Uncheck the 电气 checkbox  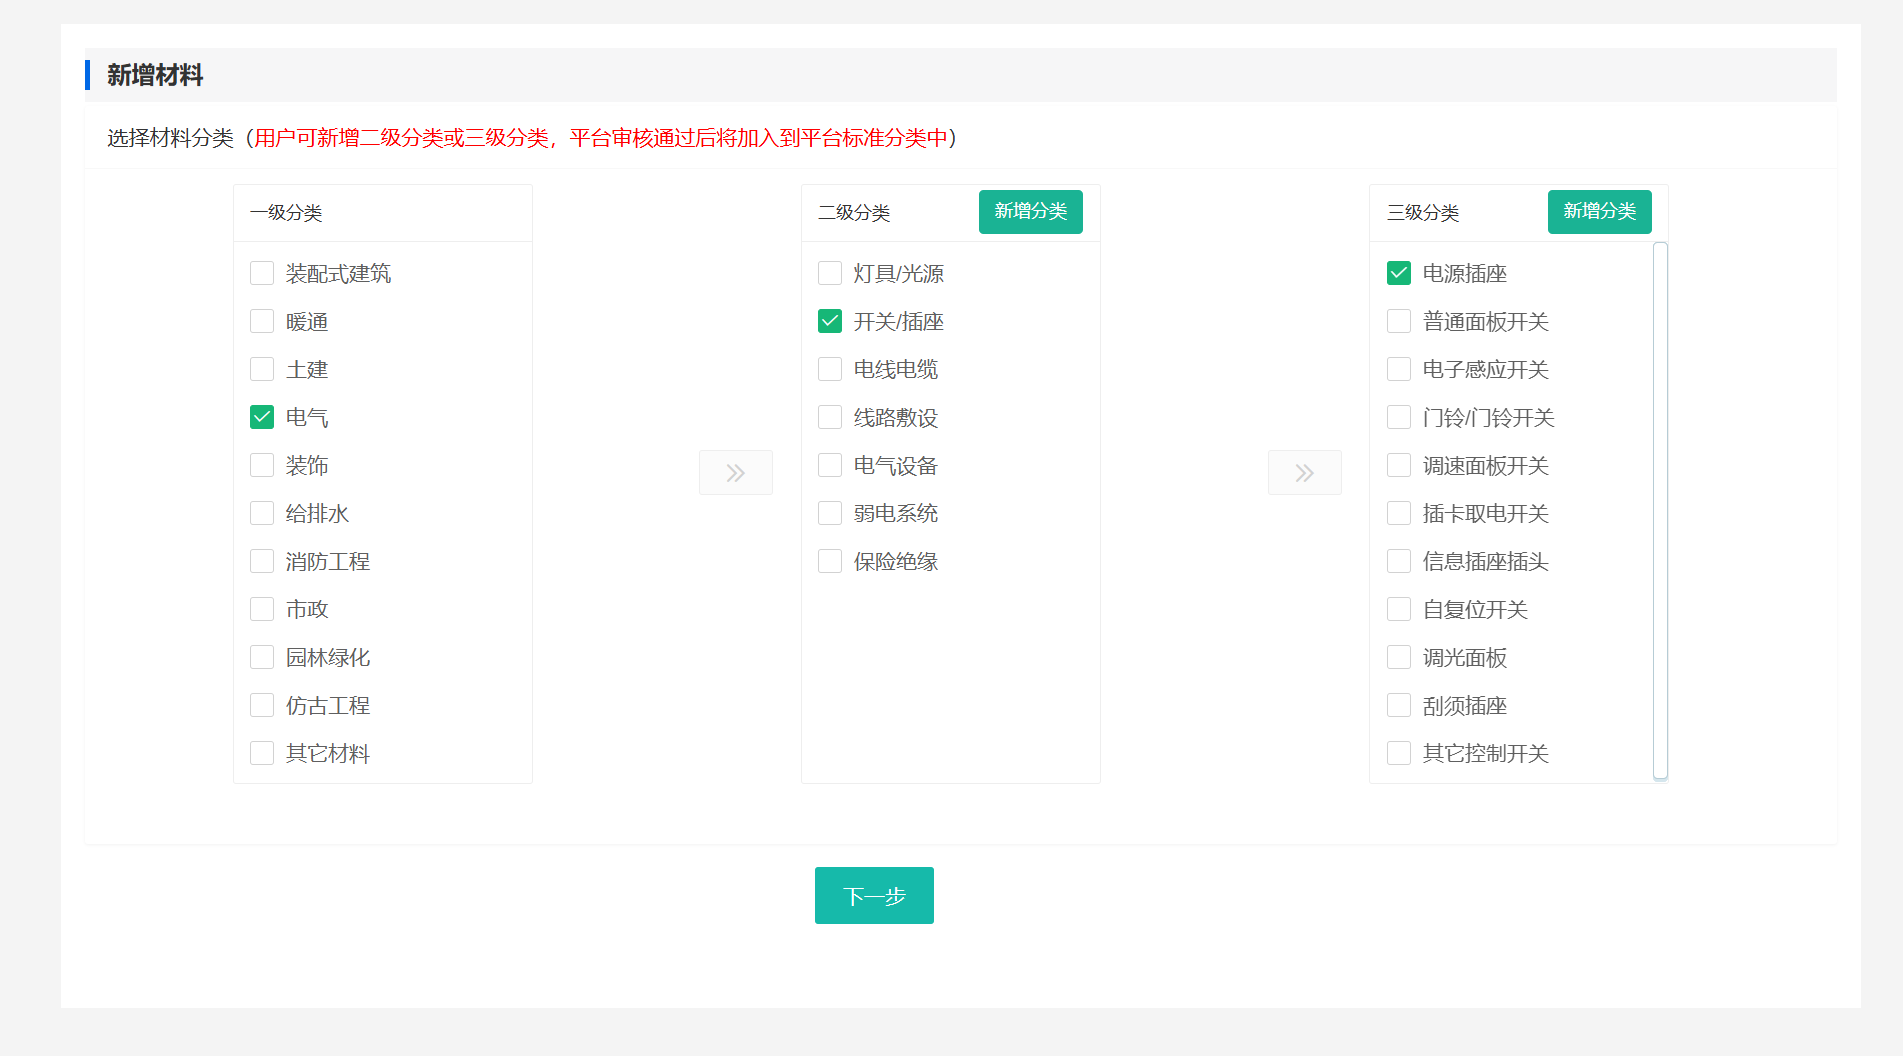[x=262, y=417]
